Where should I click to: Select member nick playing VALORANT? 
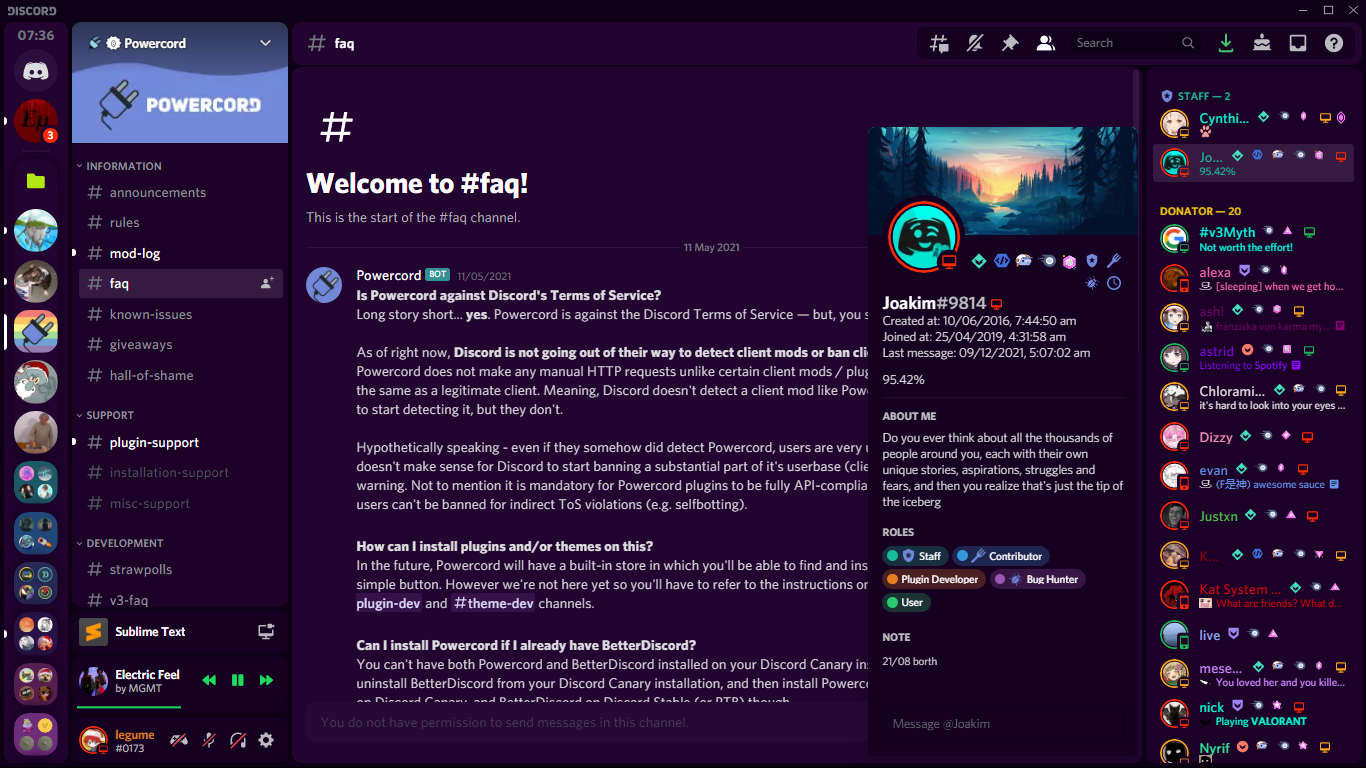1253,713
